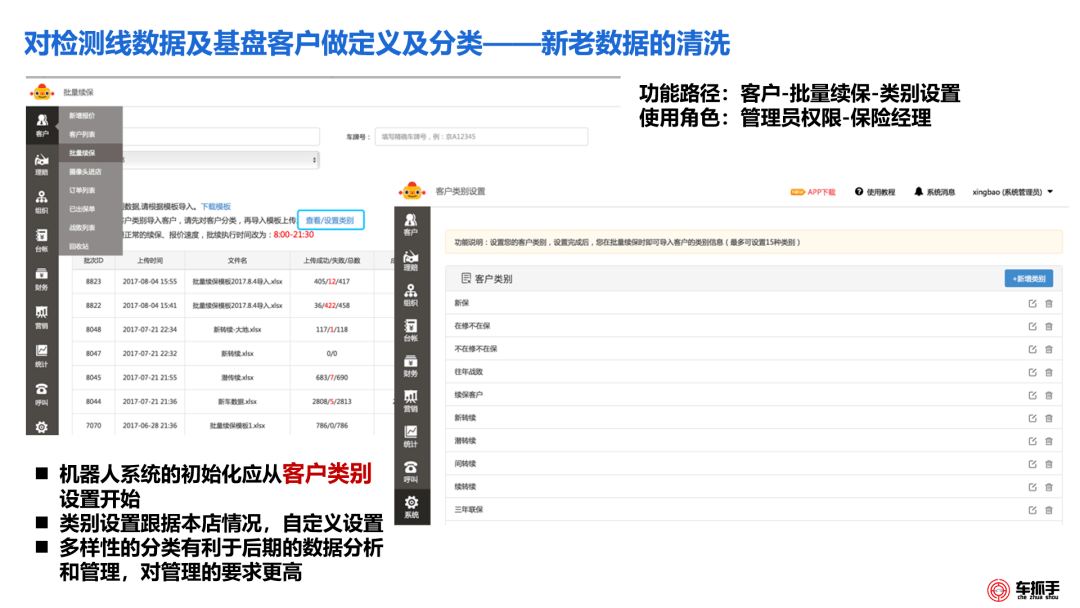Open 客户 in the 批量续保 page sidebar
The height and width of the screenshot is (608, 1080).
click(x=42, y=125)
